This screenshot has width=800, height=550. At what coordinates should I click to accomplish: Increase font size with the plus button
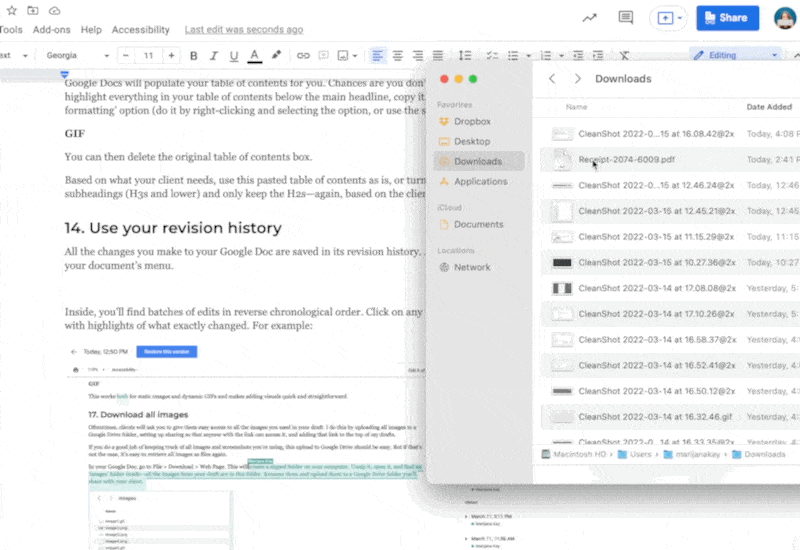[x=172, y=55]
